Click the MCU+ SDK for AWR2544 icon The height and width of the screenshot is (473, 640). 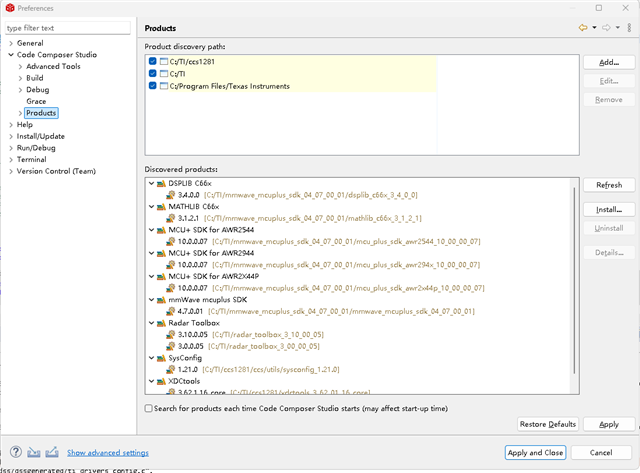tap(161, 230)
